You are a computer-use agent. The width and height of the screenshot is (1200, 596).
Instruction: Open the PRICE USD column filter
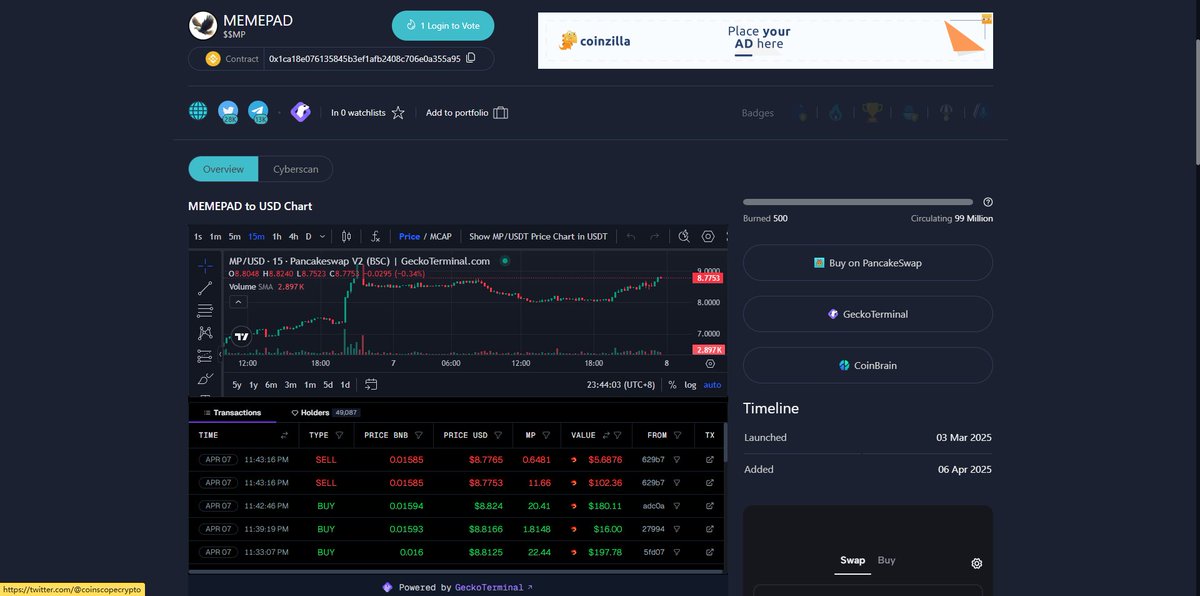click(x=498, y=436)
